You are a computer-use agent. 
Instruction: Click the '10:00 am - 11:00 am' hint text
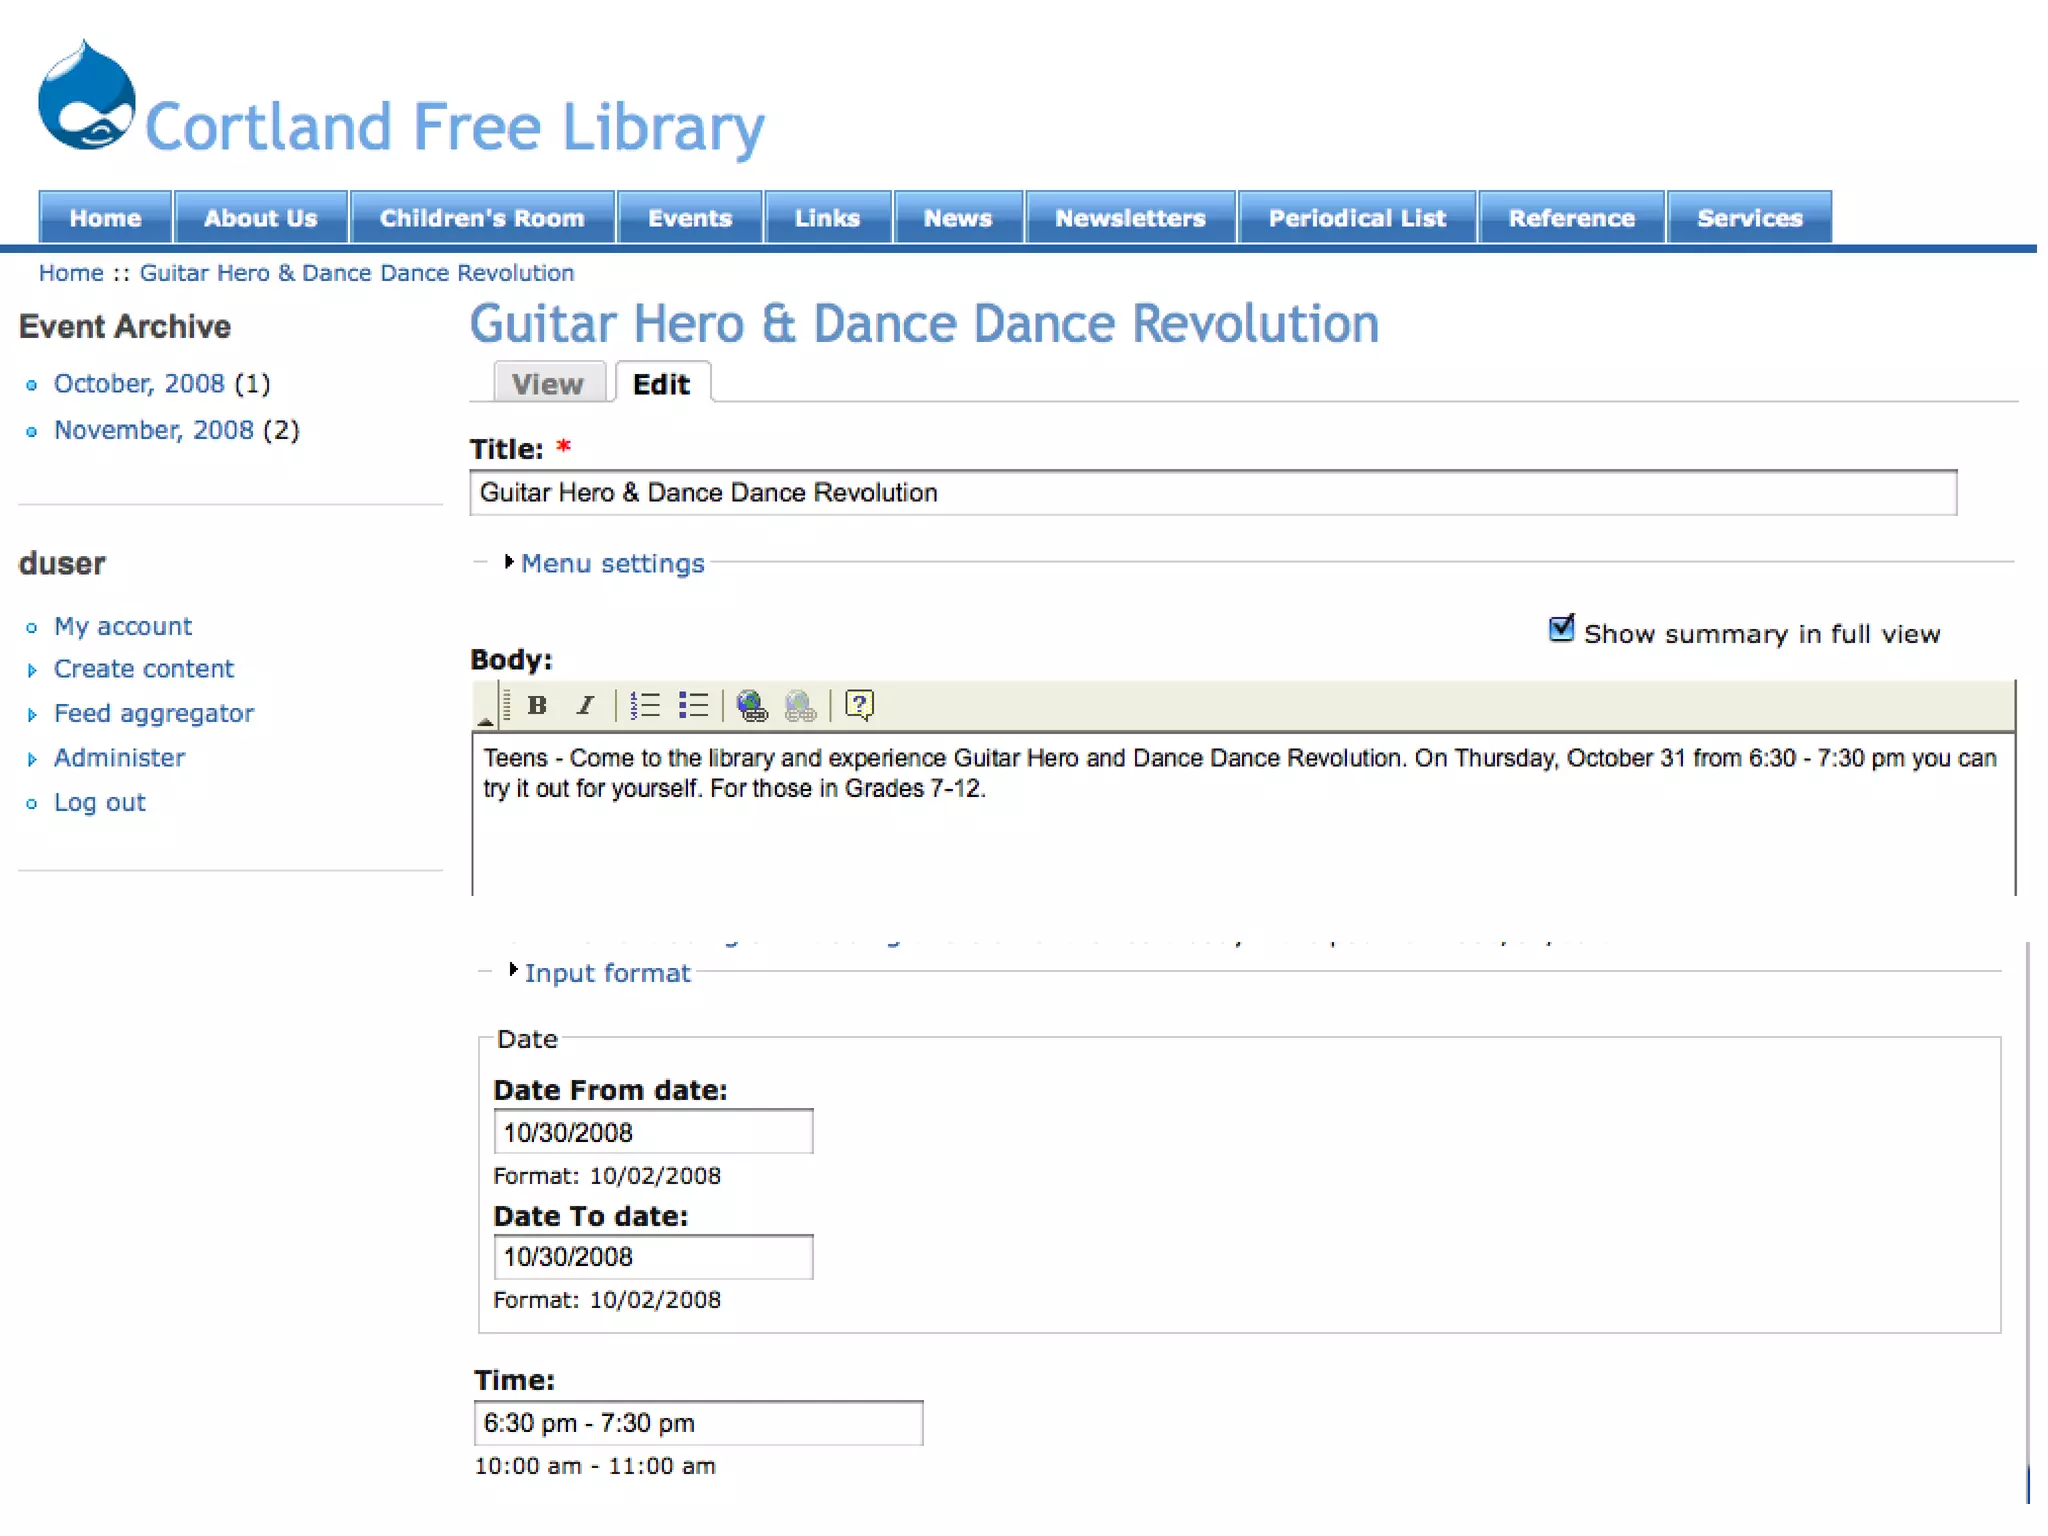coord(595,1466)
